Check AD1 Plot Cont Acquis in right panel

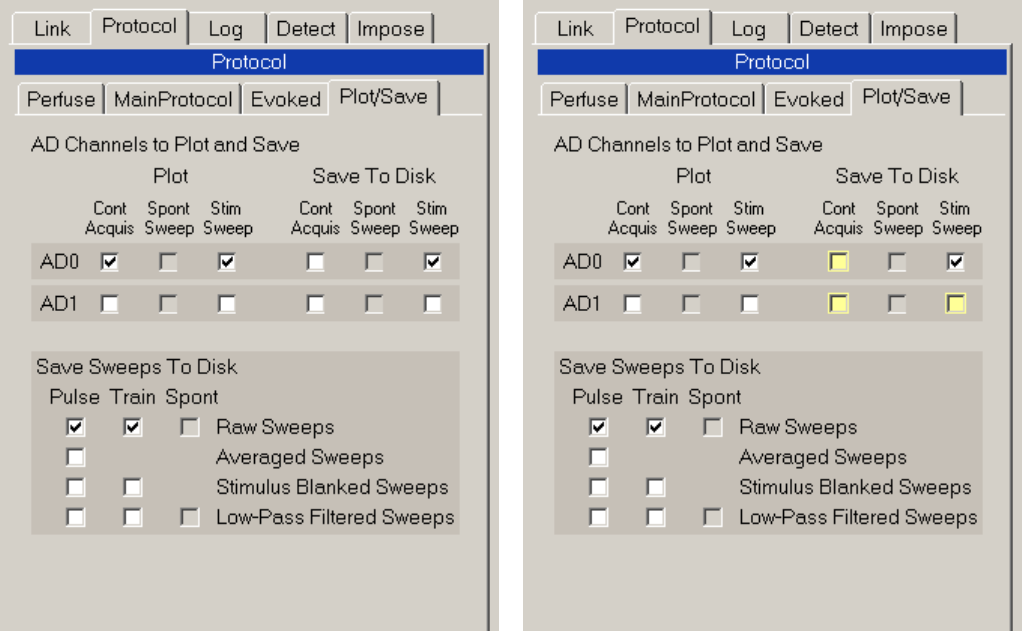coord(632,304)
